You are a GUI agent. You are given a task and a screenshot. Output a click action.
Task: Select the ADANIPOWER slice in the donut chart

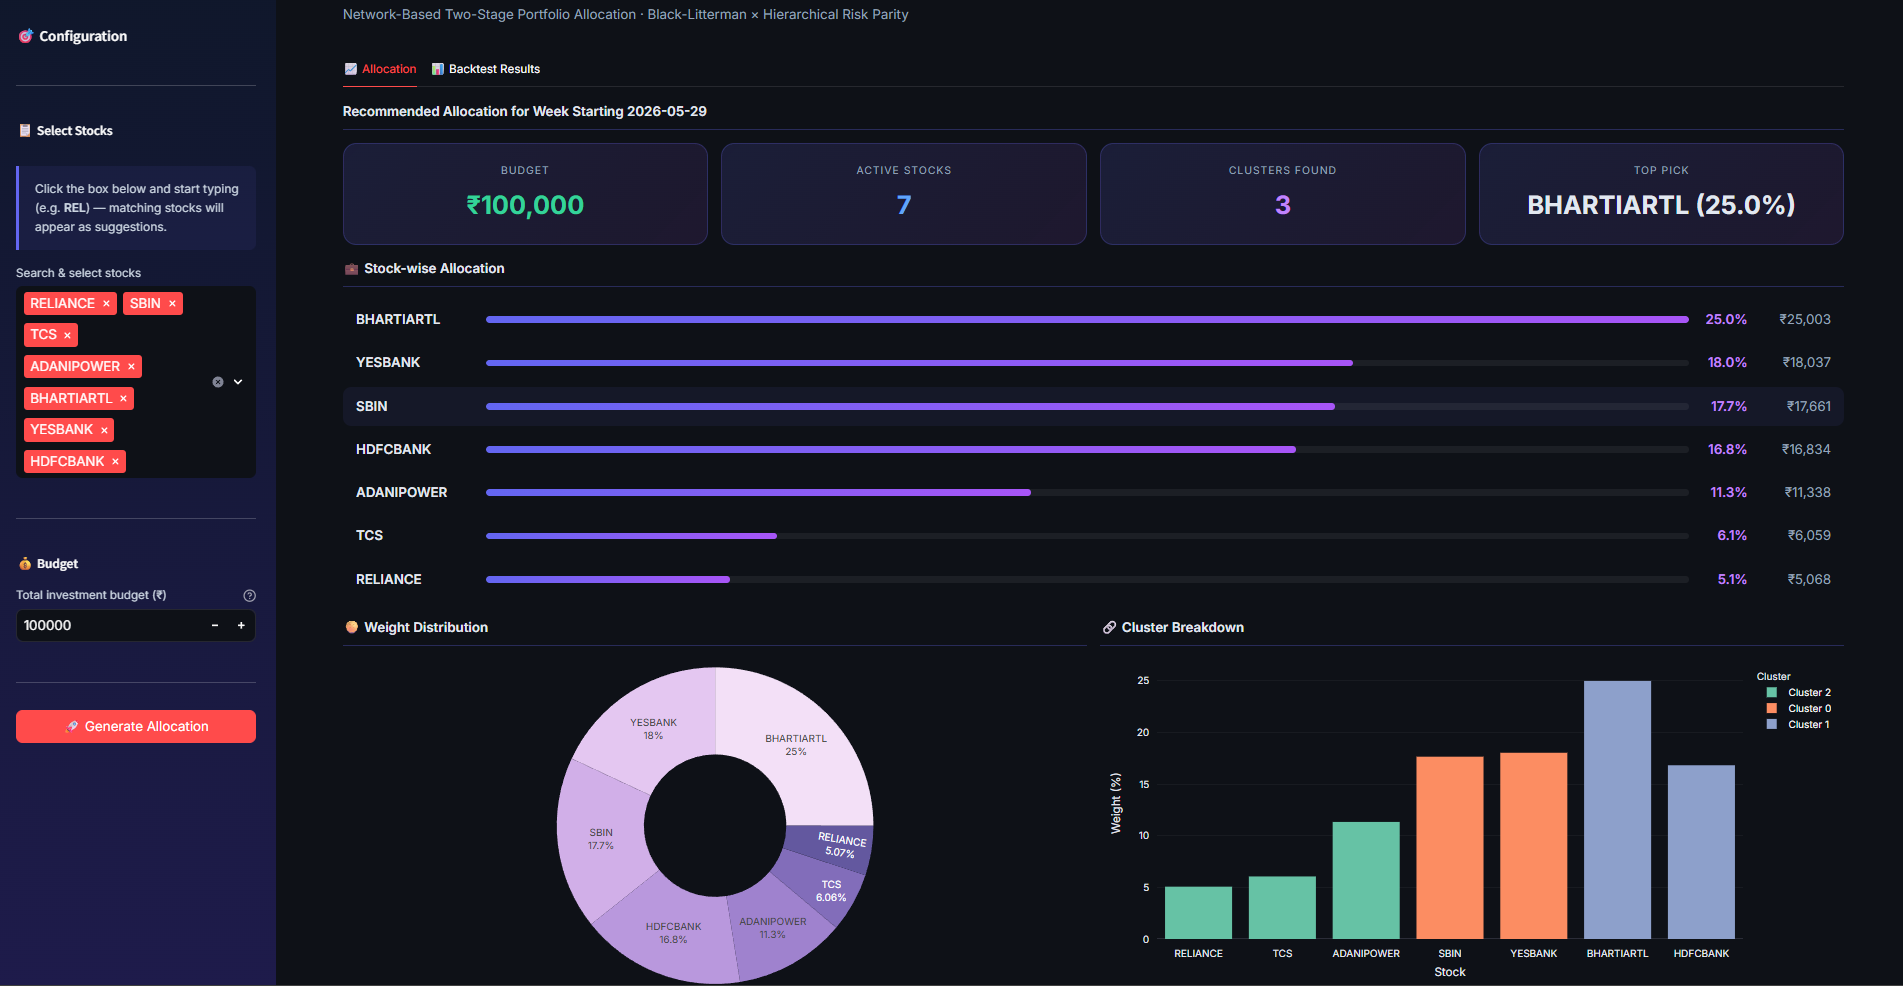click(x=773, y=928)
